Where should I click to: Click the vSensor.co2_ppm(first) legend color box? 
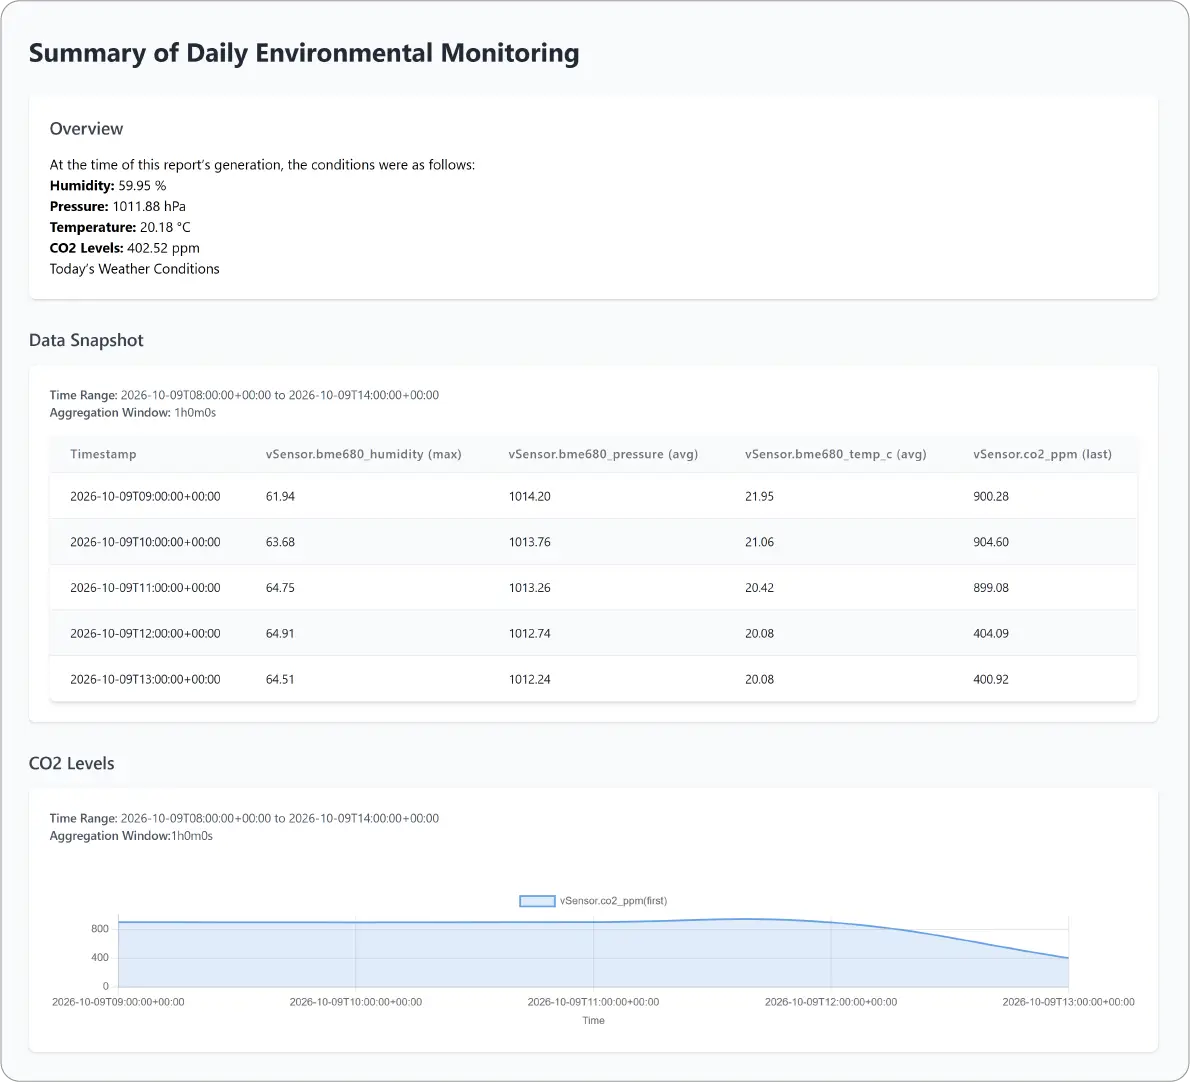537,901
